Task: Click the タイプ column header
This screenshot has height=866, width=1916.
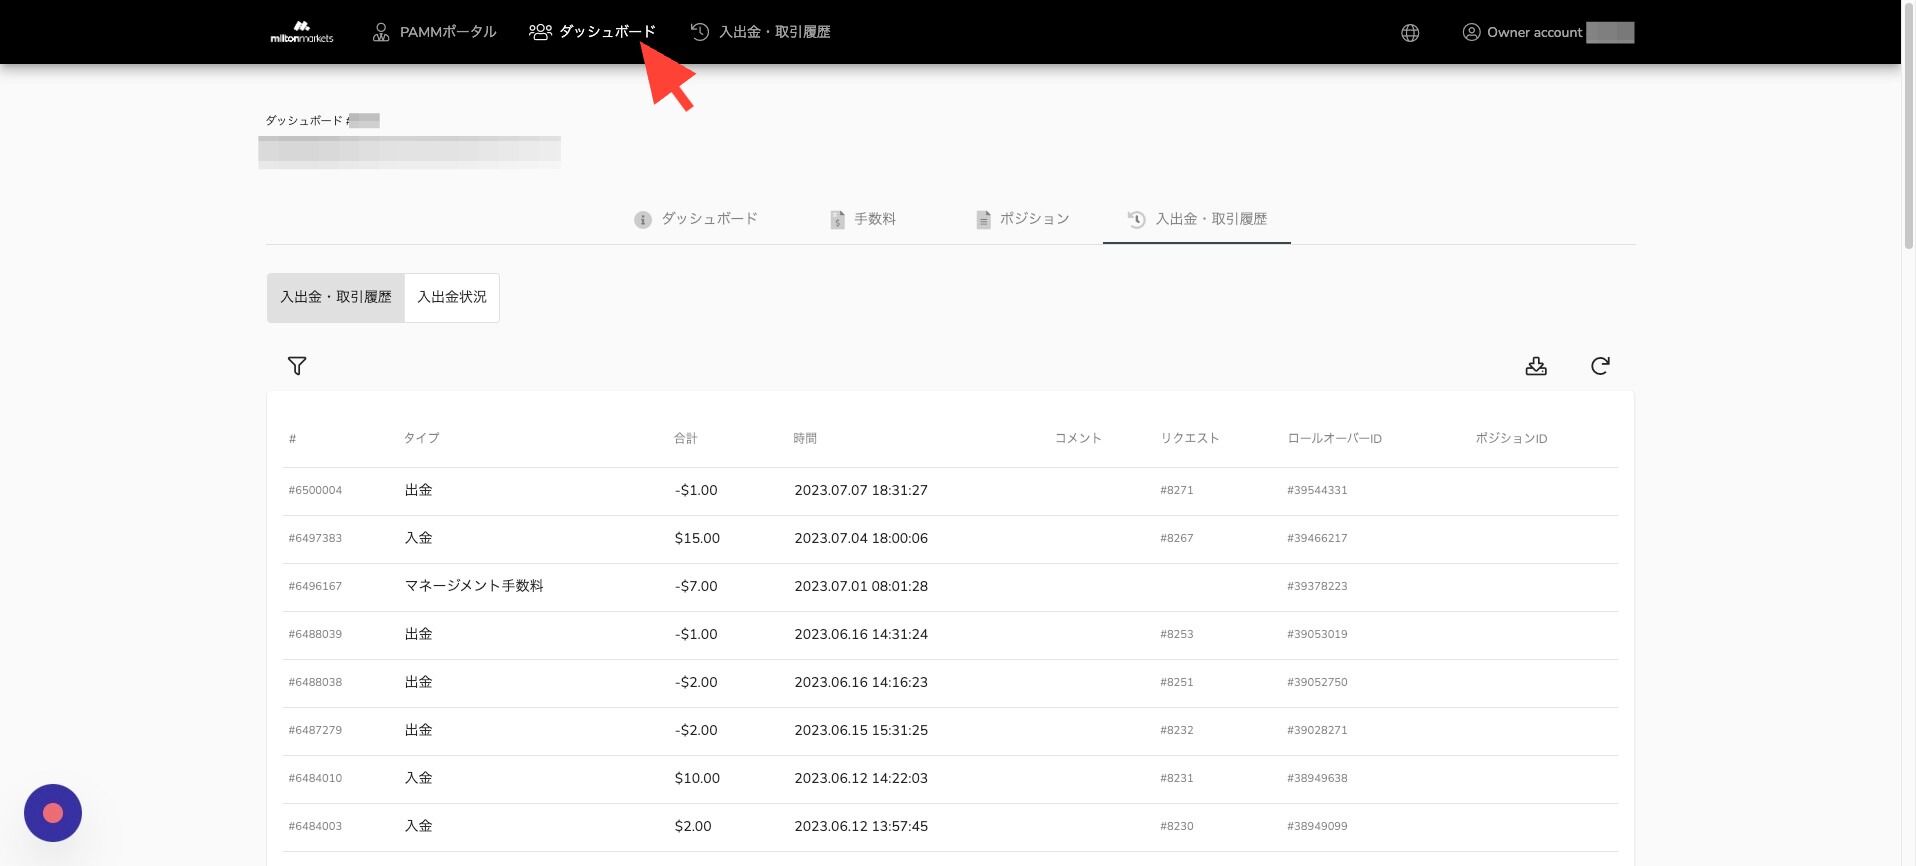Action: pyautogui.click(x=421, y=438)
